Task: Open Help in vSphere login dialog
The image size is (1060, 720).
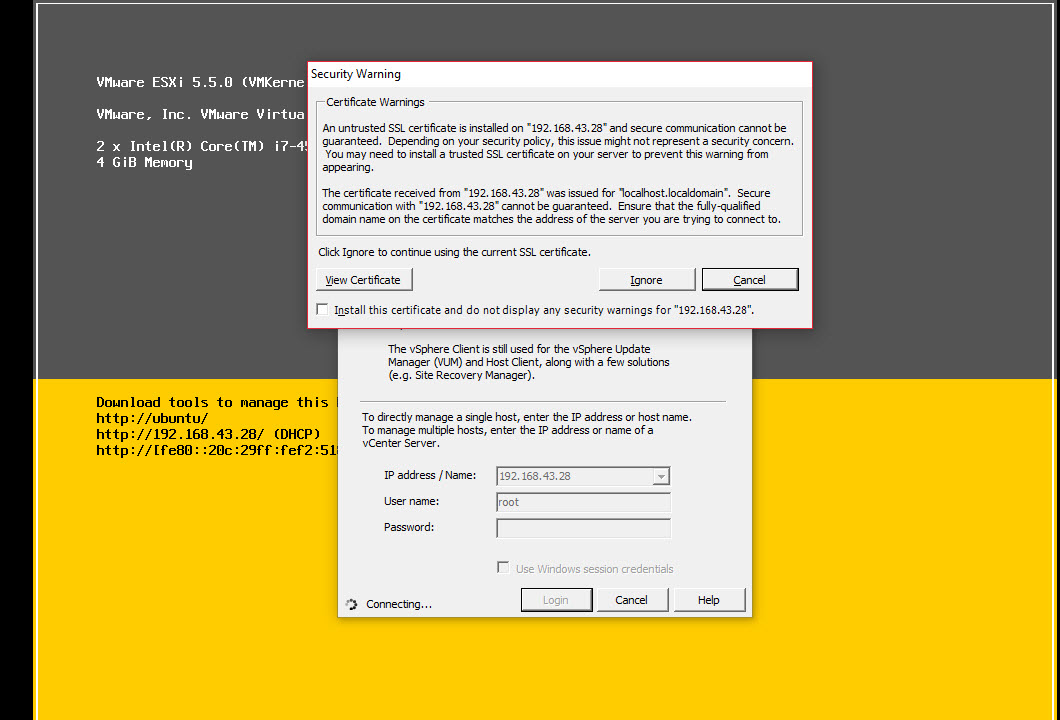Action: 709,600
